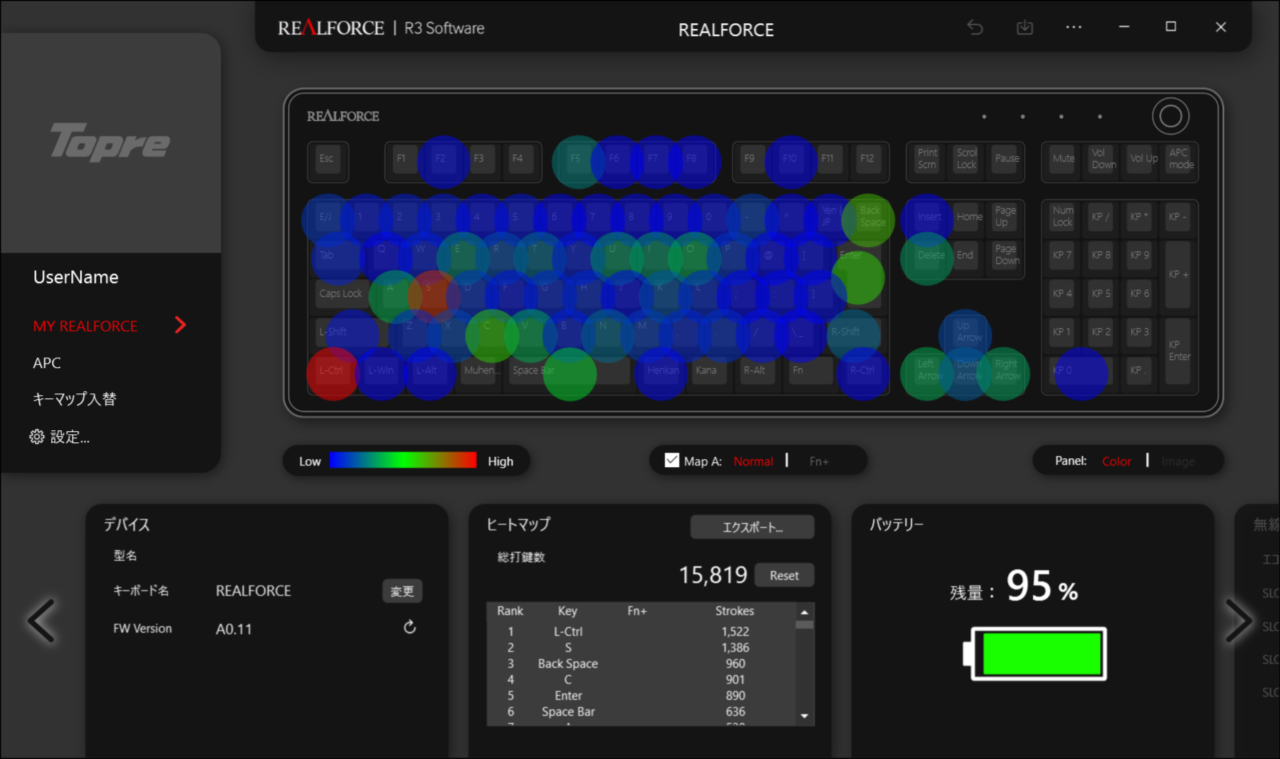Click the Vol Up key on keyboard

1143,159
